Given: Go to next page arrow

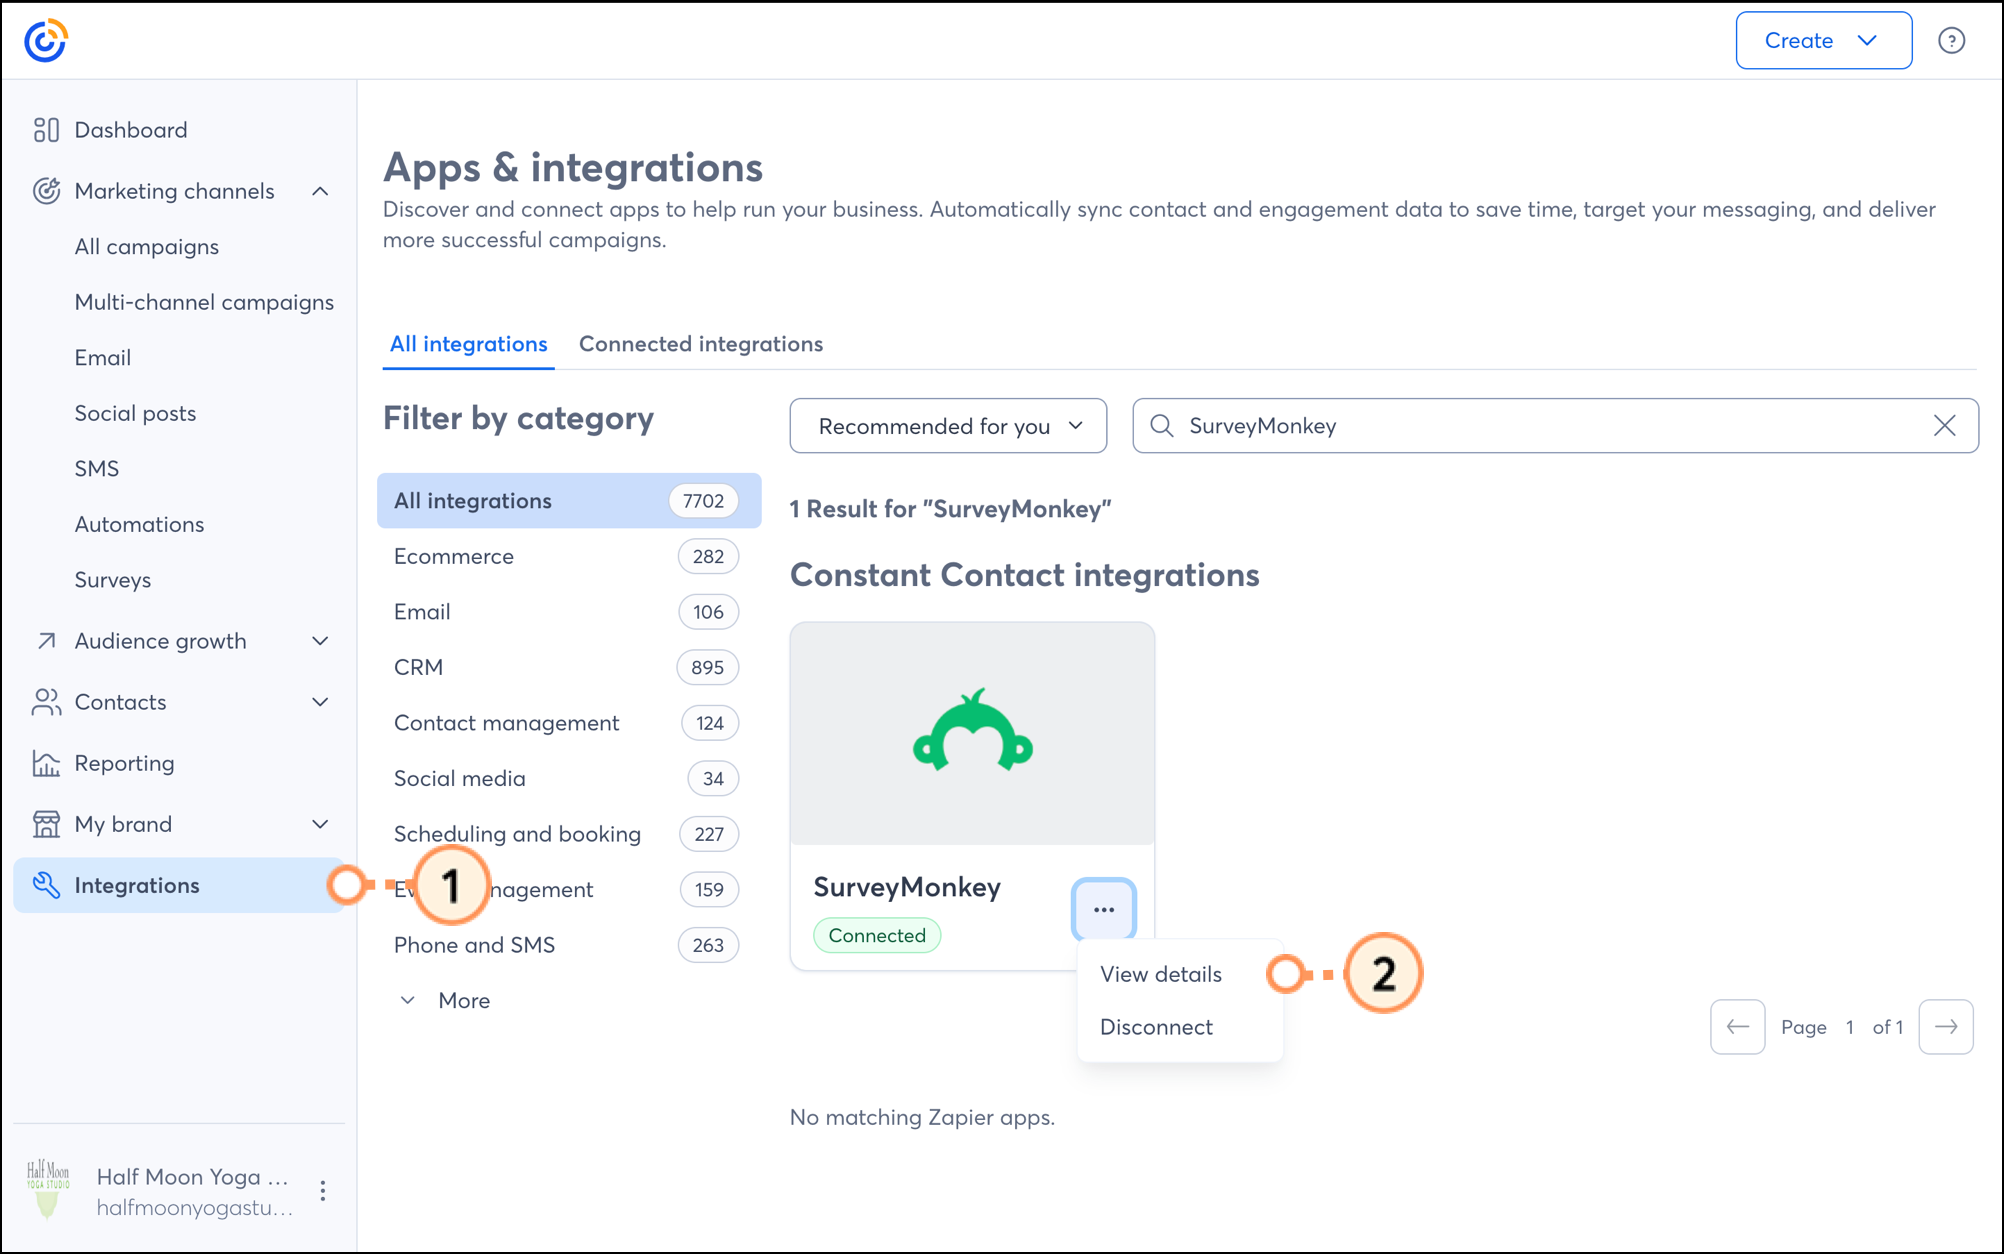Looking at the screenshot, I should 1946,1027.
